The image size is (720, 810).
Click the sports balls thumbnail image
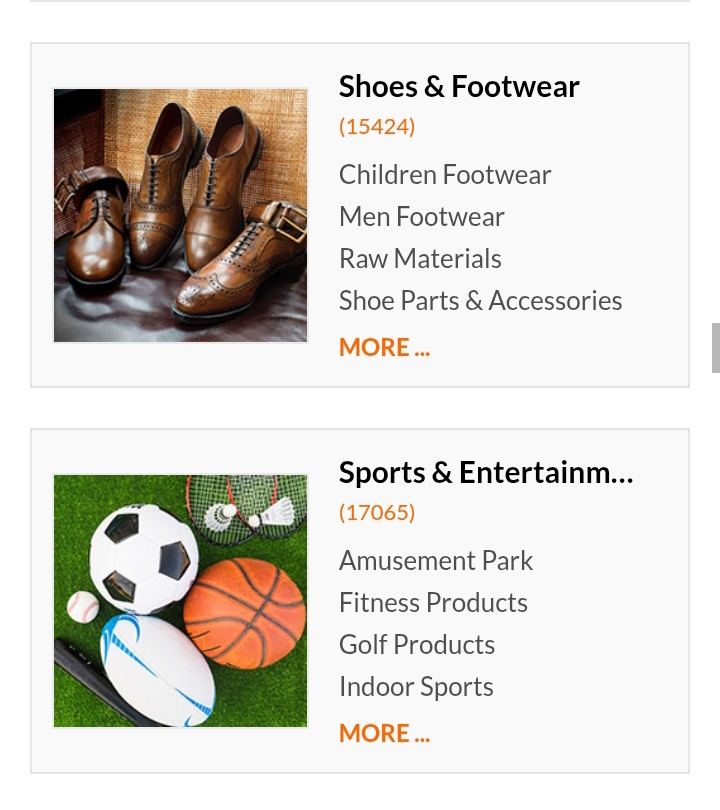click(181, 601)
